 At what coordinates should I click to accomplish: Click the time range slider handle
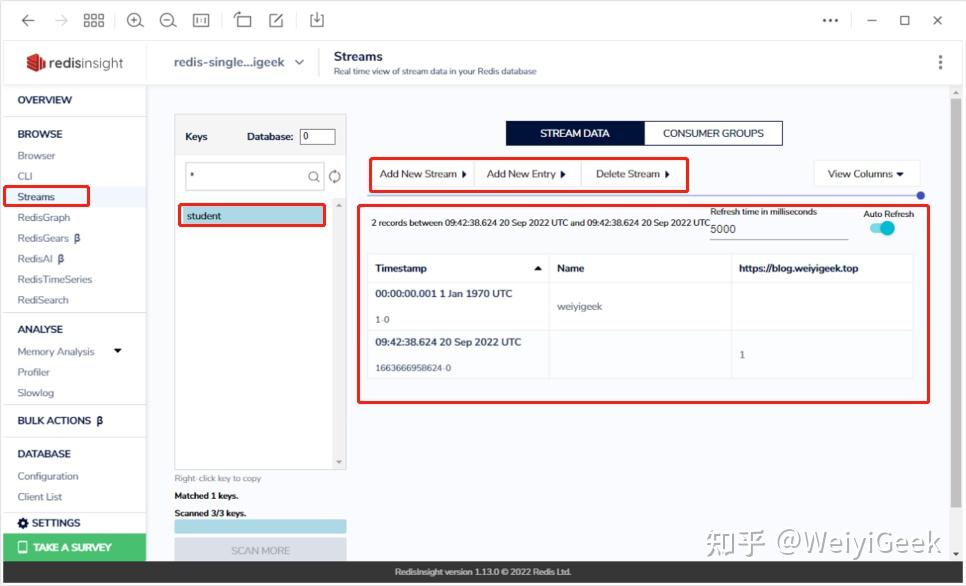click(x=920, y=196)
